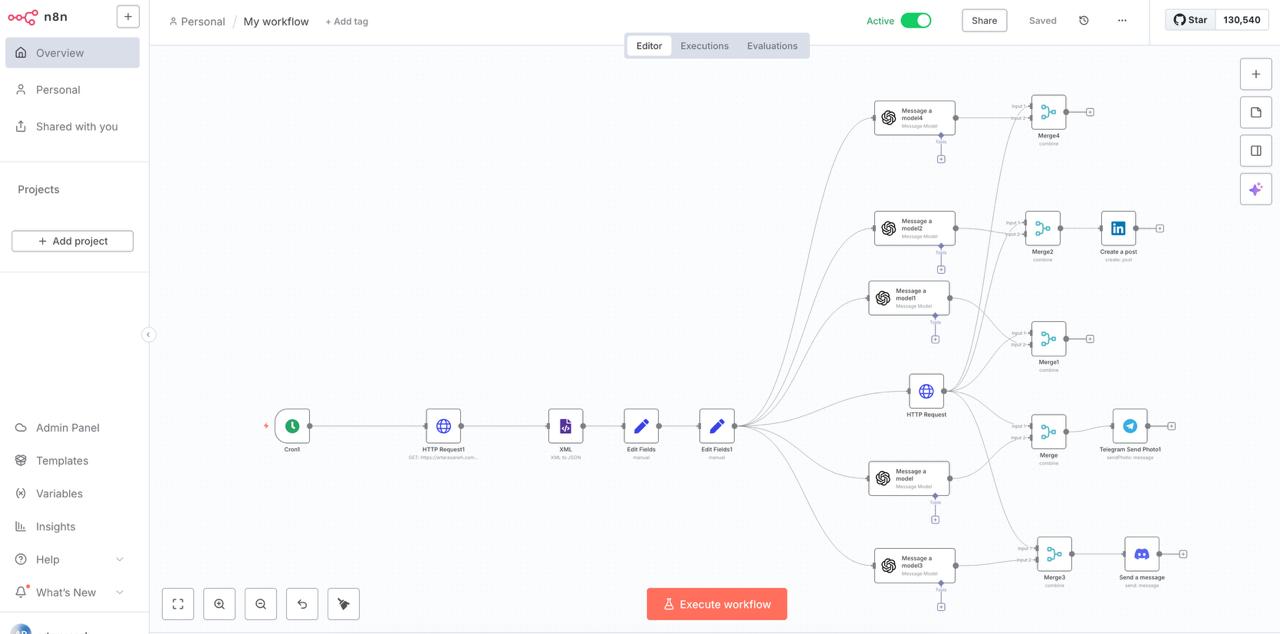Select the XML to JSON node
Viewport: 1280px width, 634px height.
[565, 426]
